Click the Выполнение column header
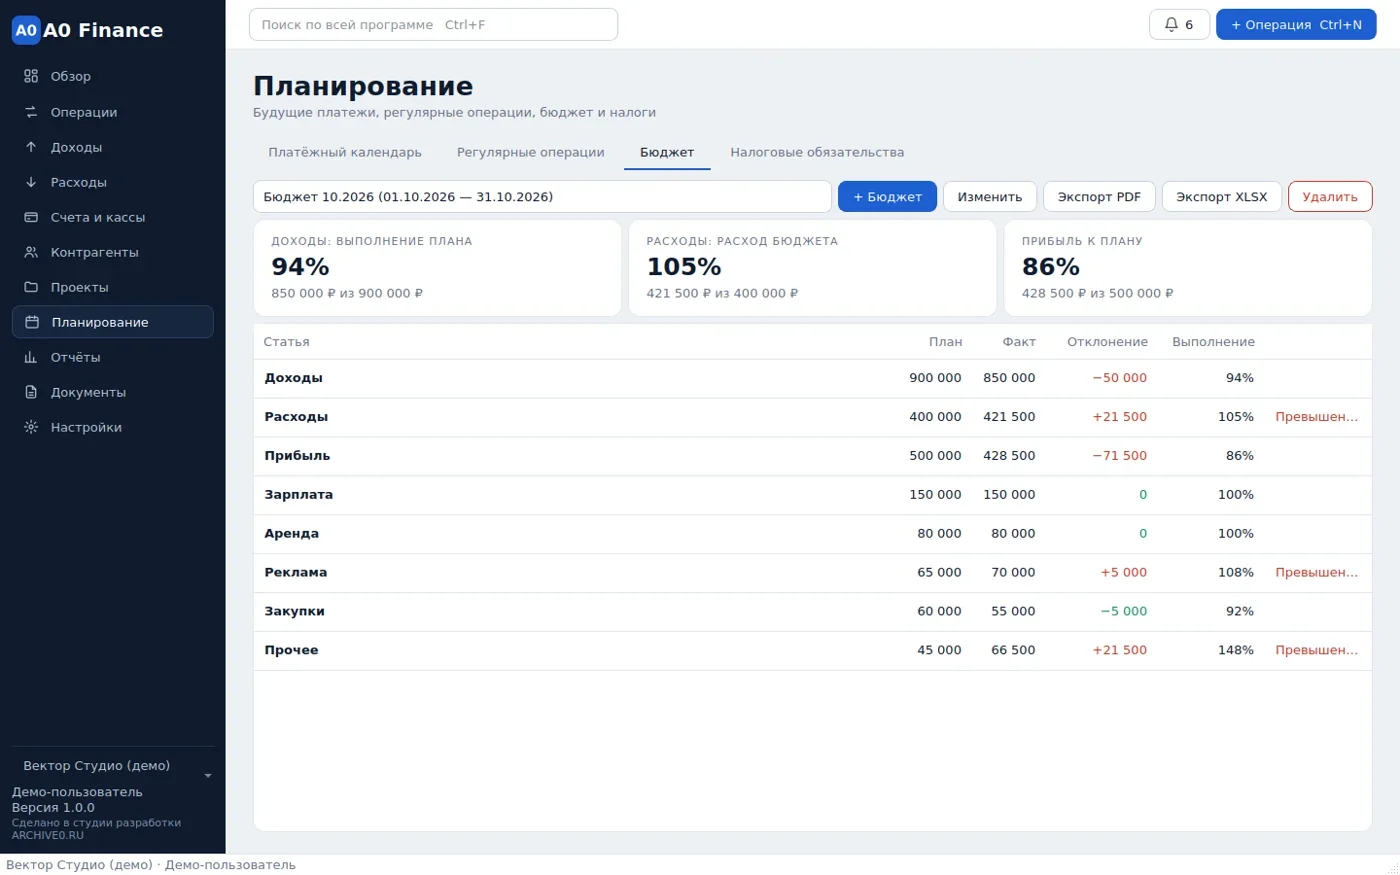This screenshot has height=875, width=1400. click(x=1213, y=342)
